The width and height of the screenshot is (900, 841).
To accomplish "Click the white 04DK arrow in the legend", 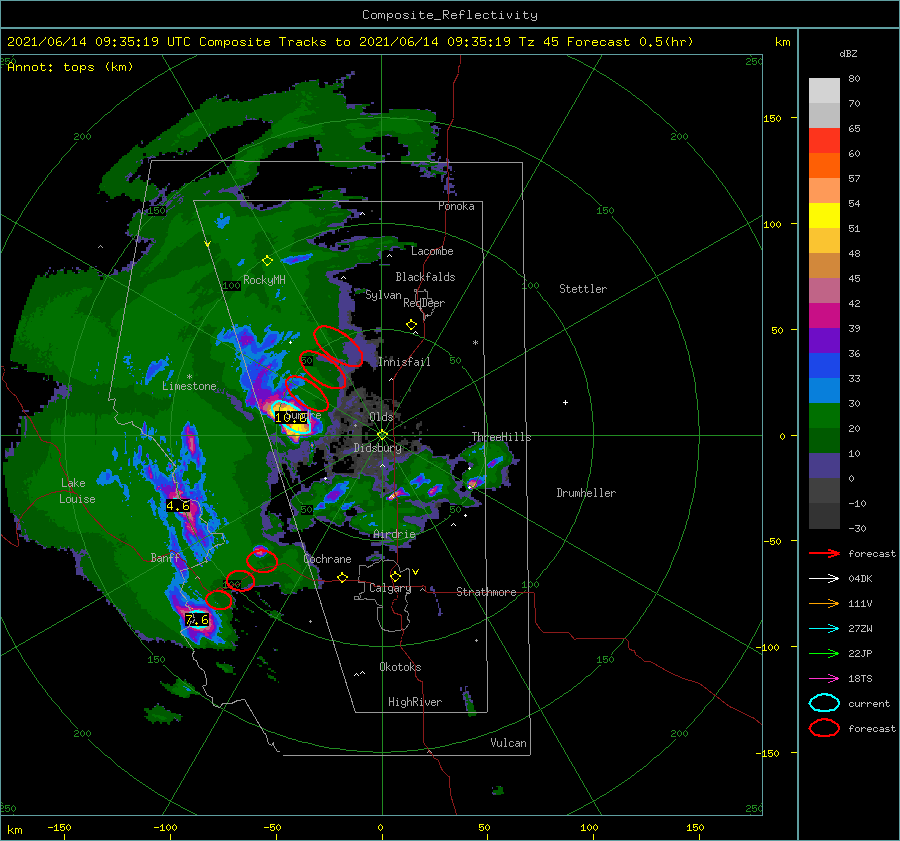I will [824, 578].
